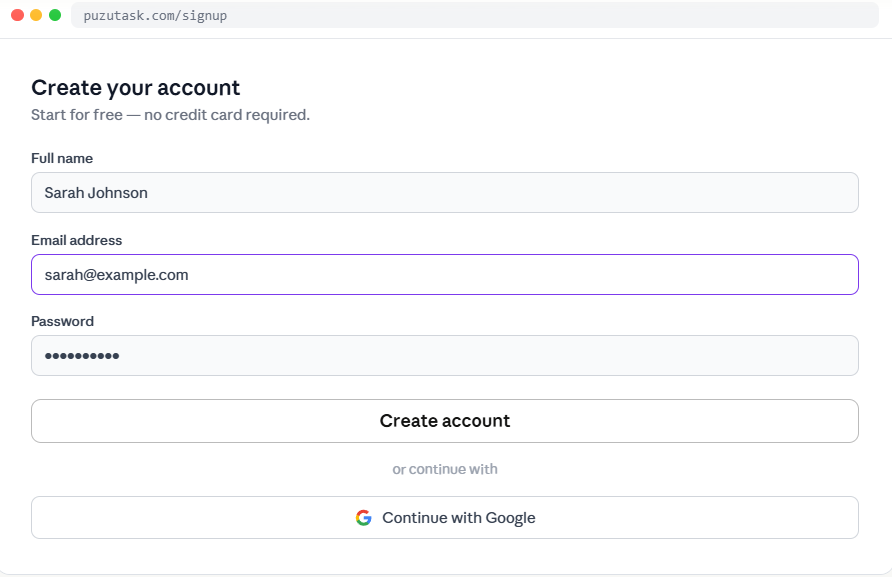Click the Start for free subtitle text
The height and width of the screenshot is (577, 892).
(76, 115)
